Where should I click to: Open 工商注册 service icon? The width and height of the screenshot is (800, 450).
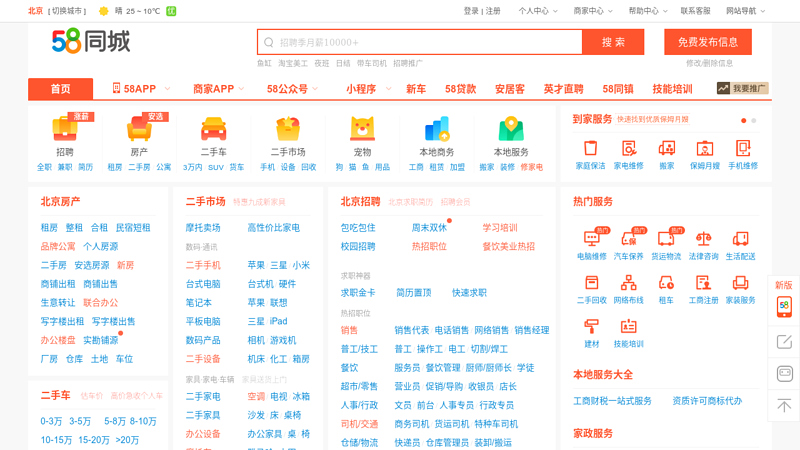click(x=704, y=282)
